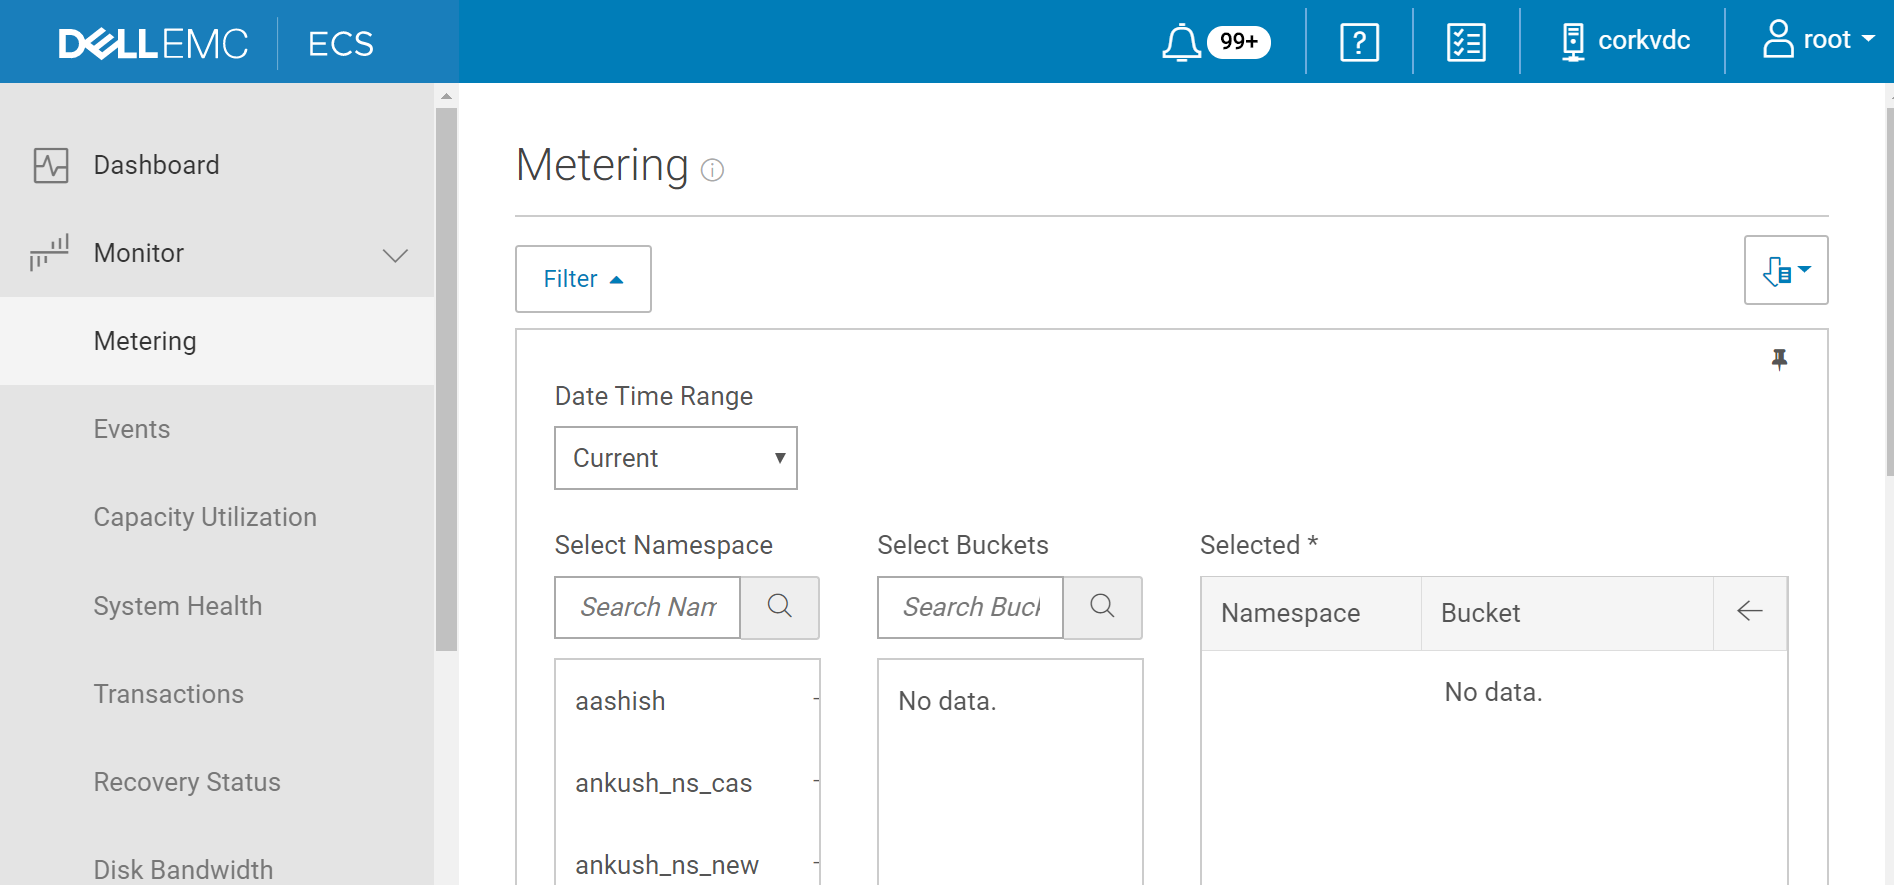Open the Date Time Range dropdown
The image size is (1894, 885).
[676, 458]
